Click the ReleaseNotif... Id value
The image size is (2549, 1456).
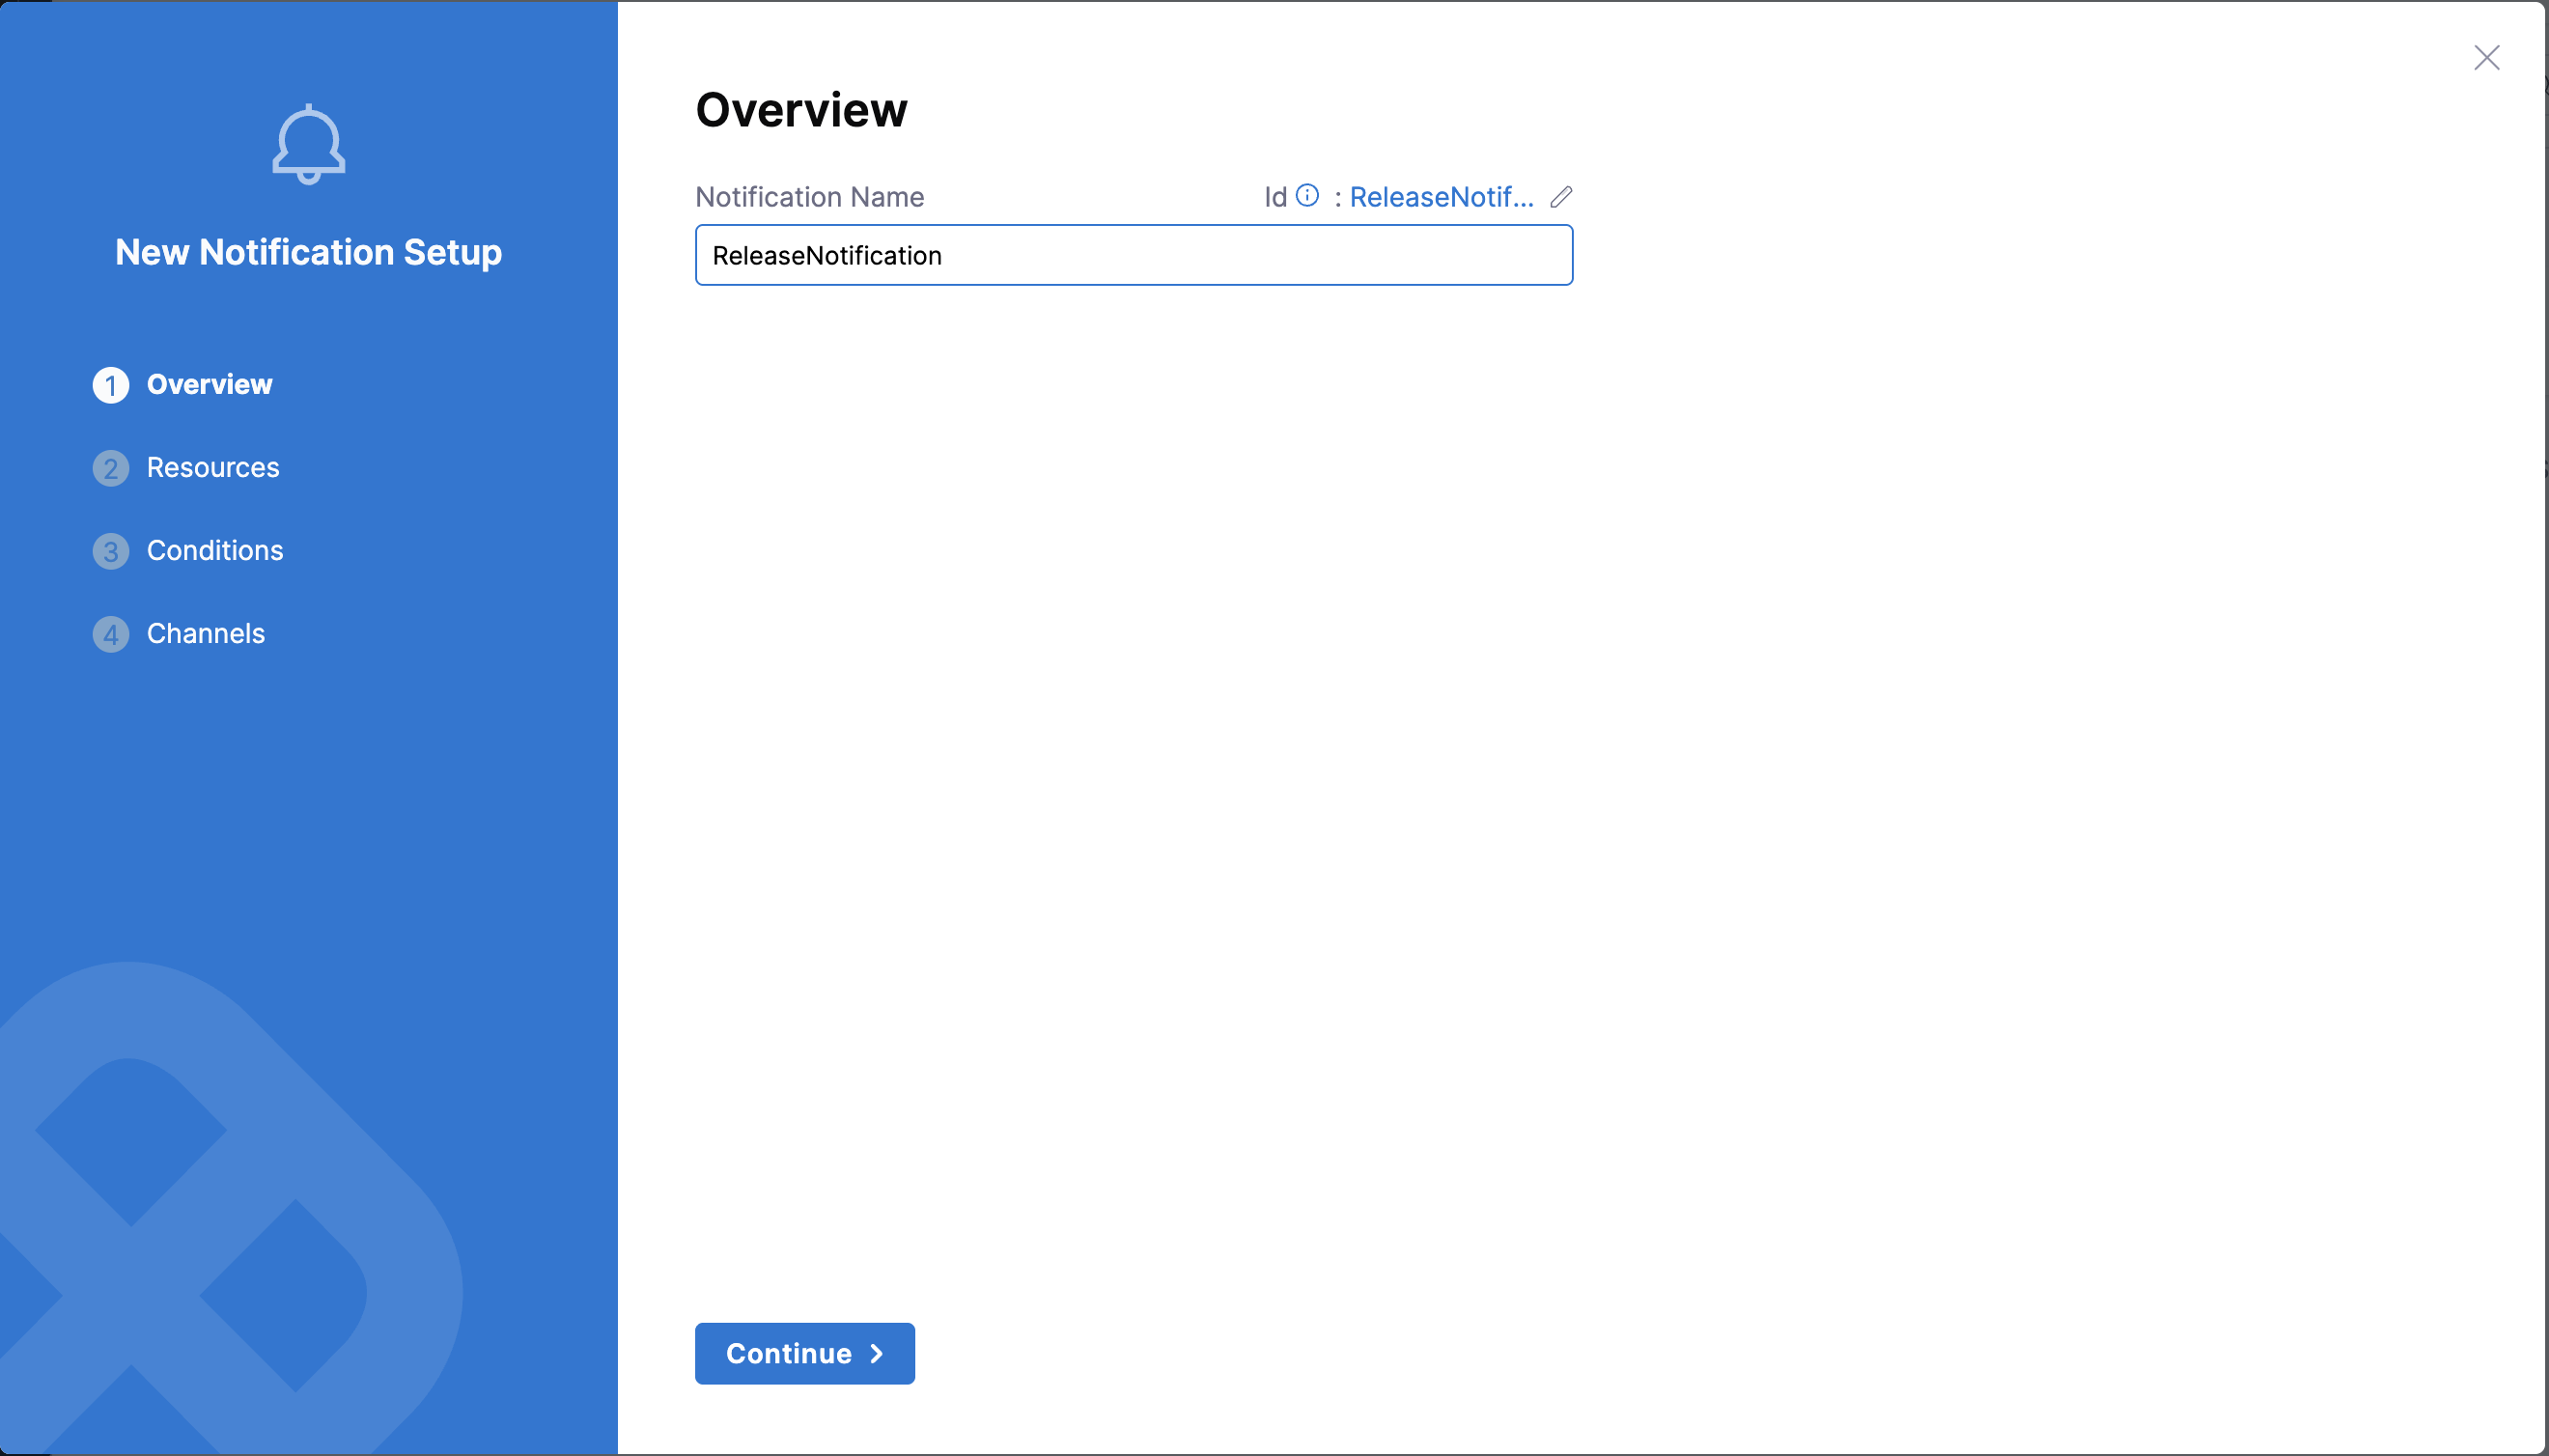coord(1441,197)
